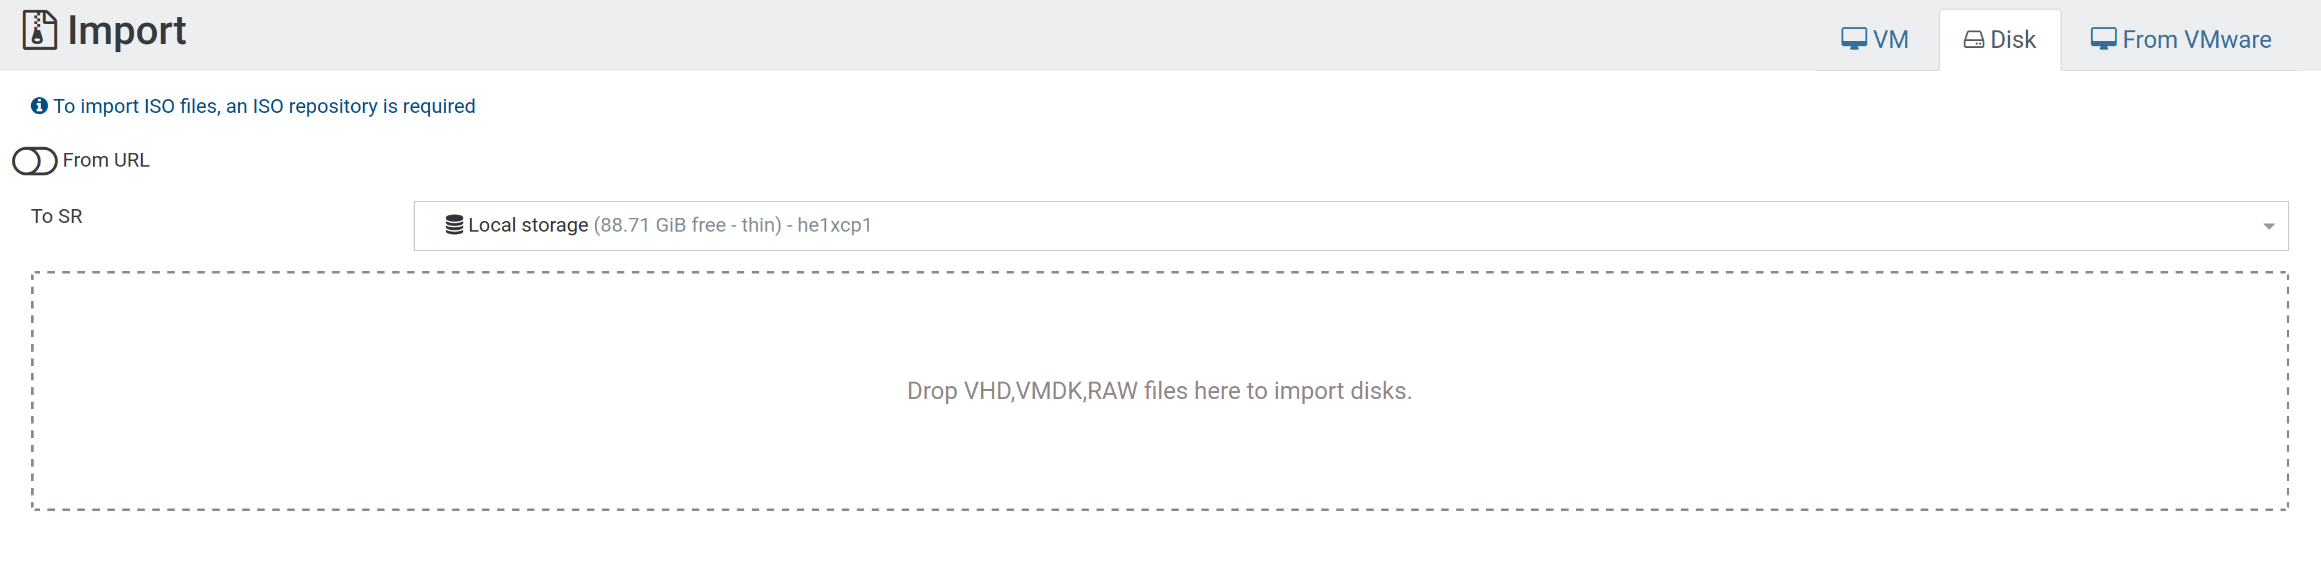2321x571 pixels.
Task: Click the Import zip file icon
Action: tap(40, 30)
